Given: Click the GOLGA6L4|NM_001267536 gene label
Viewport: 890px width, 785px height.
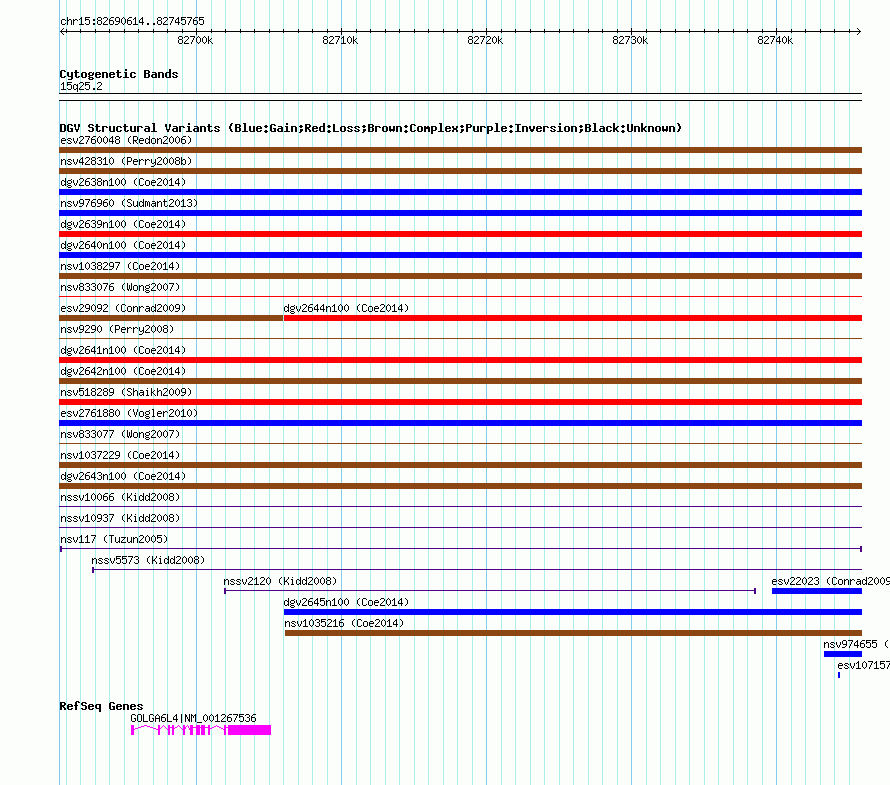Looking at the screenshot, I should tap(194, 718).
